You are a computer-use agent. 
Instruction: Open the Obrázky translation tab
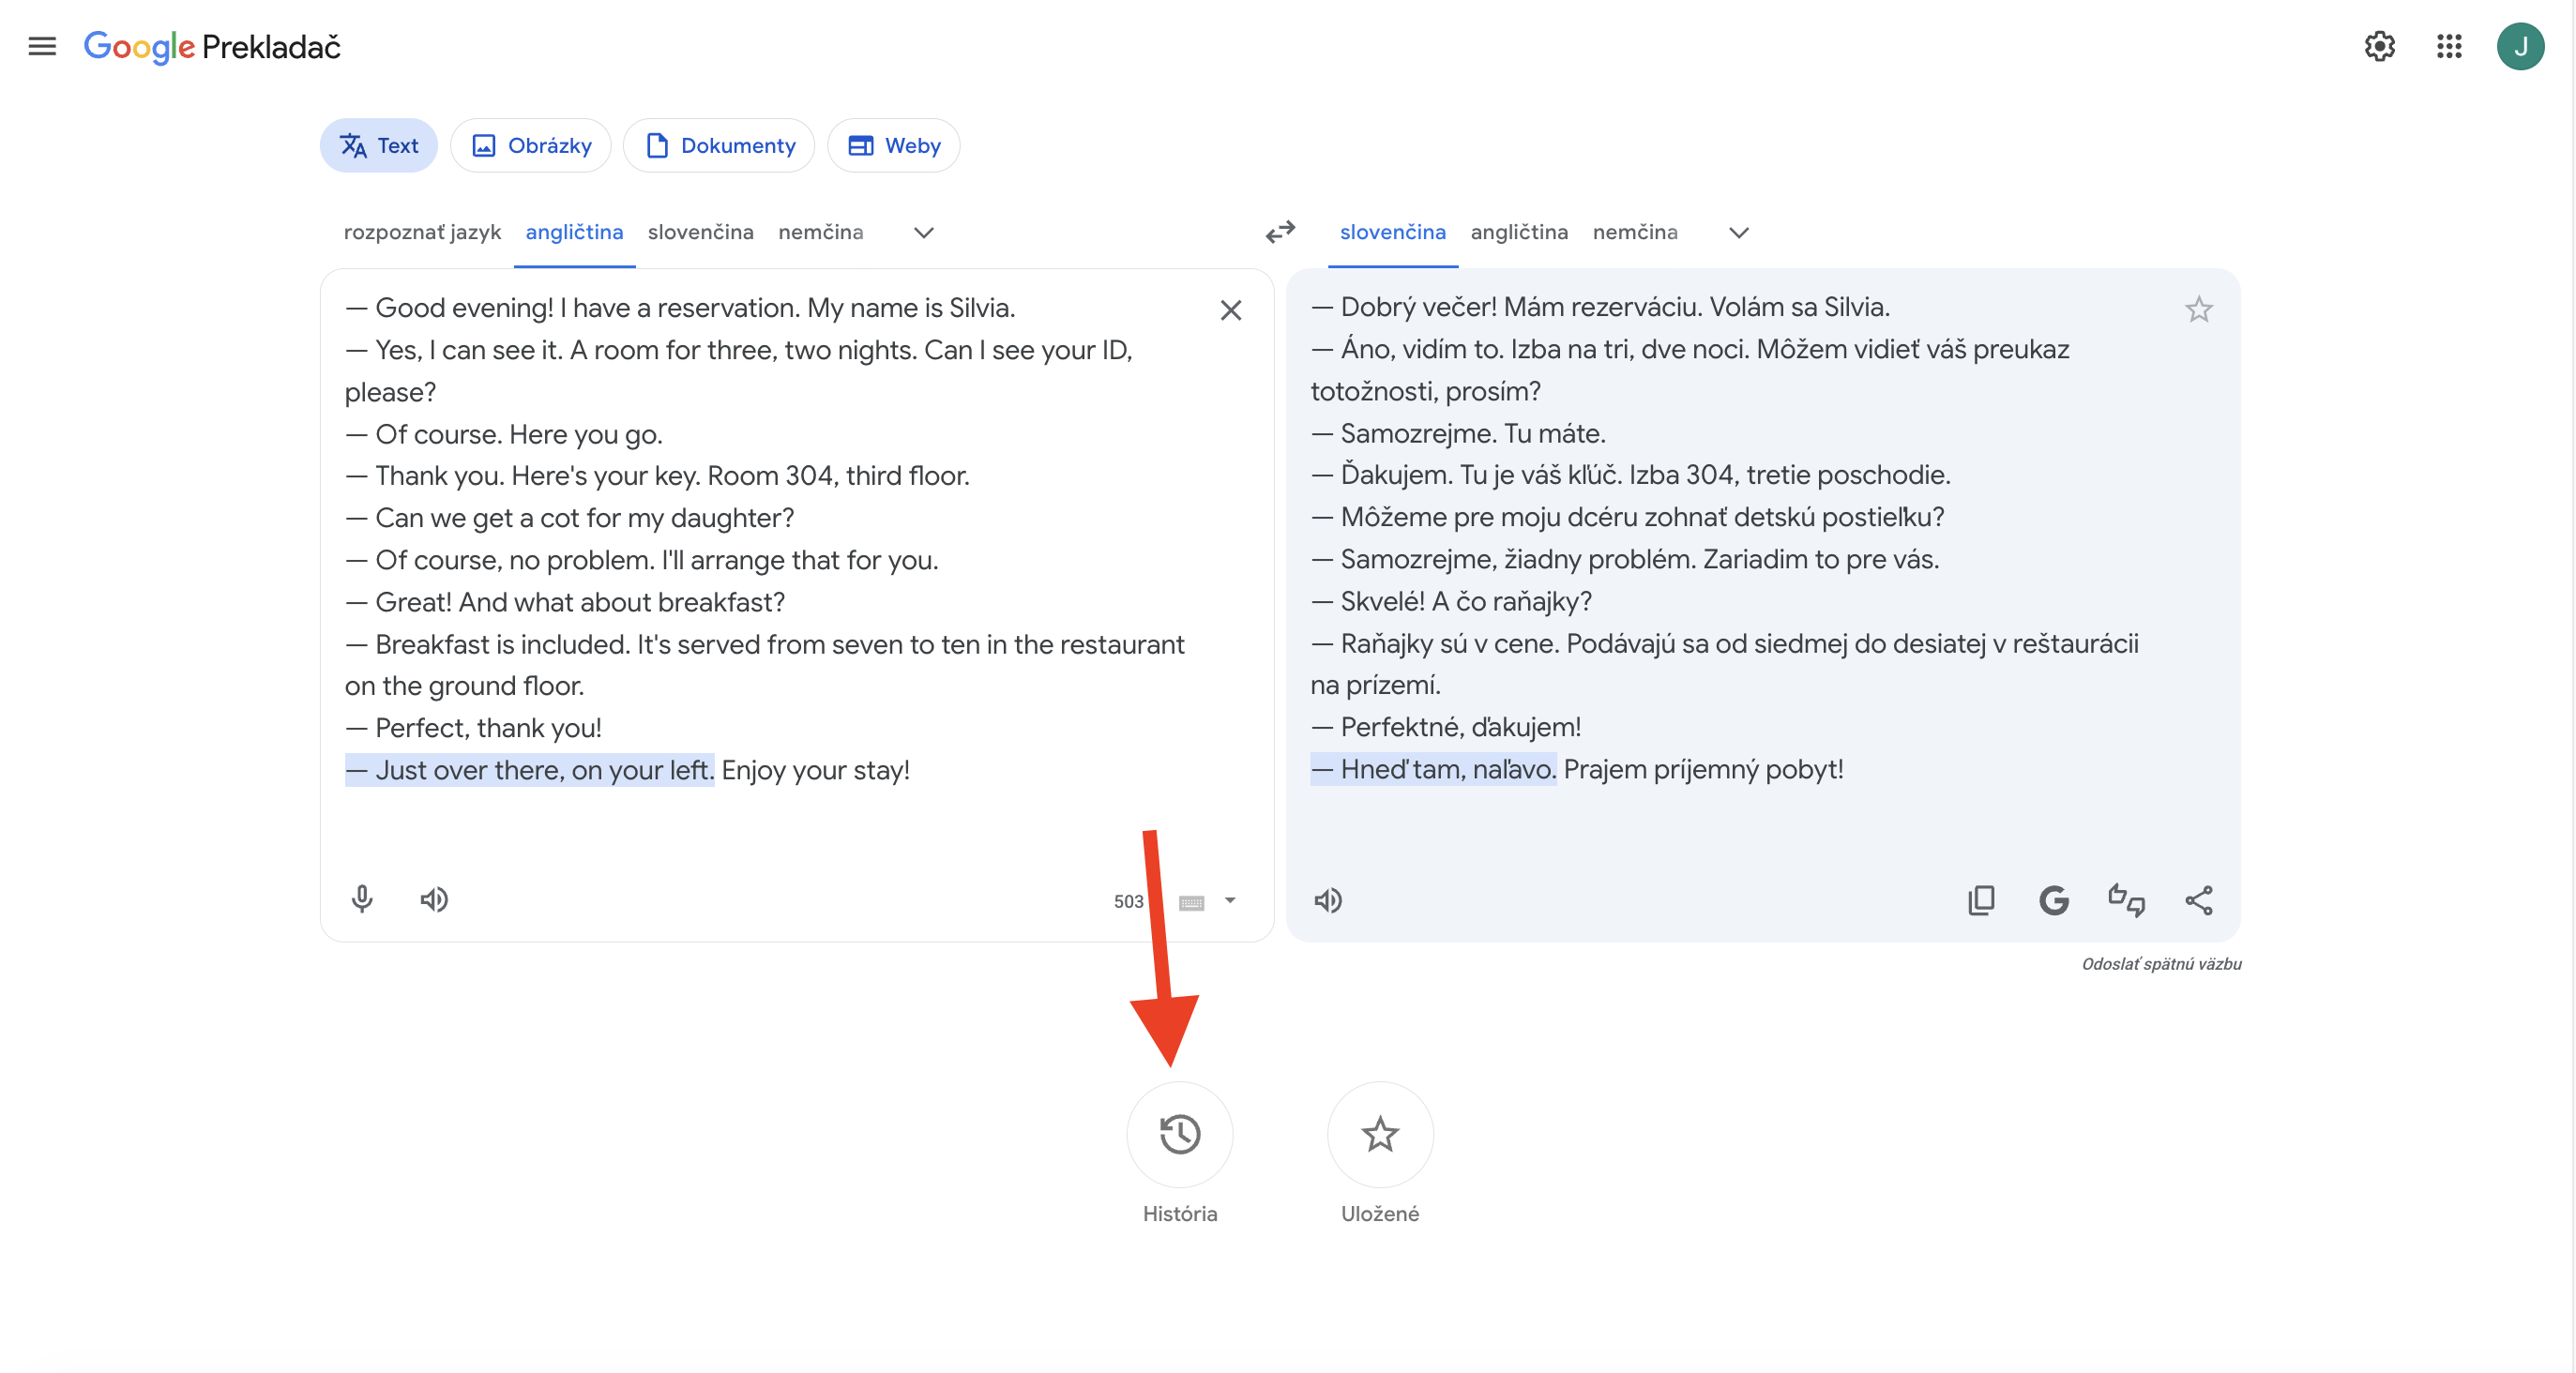tap(531, 144)
